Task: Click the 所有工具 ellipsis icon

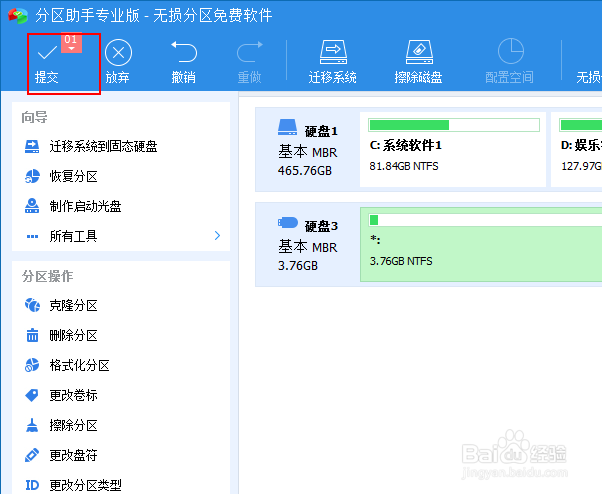Action: (32, 236)
